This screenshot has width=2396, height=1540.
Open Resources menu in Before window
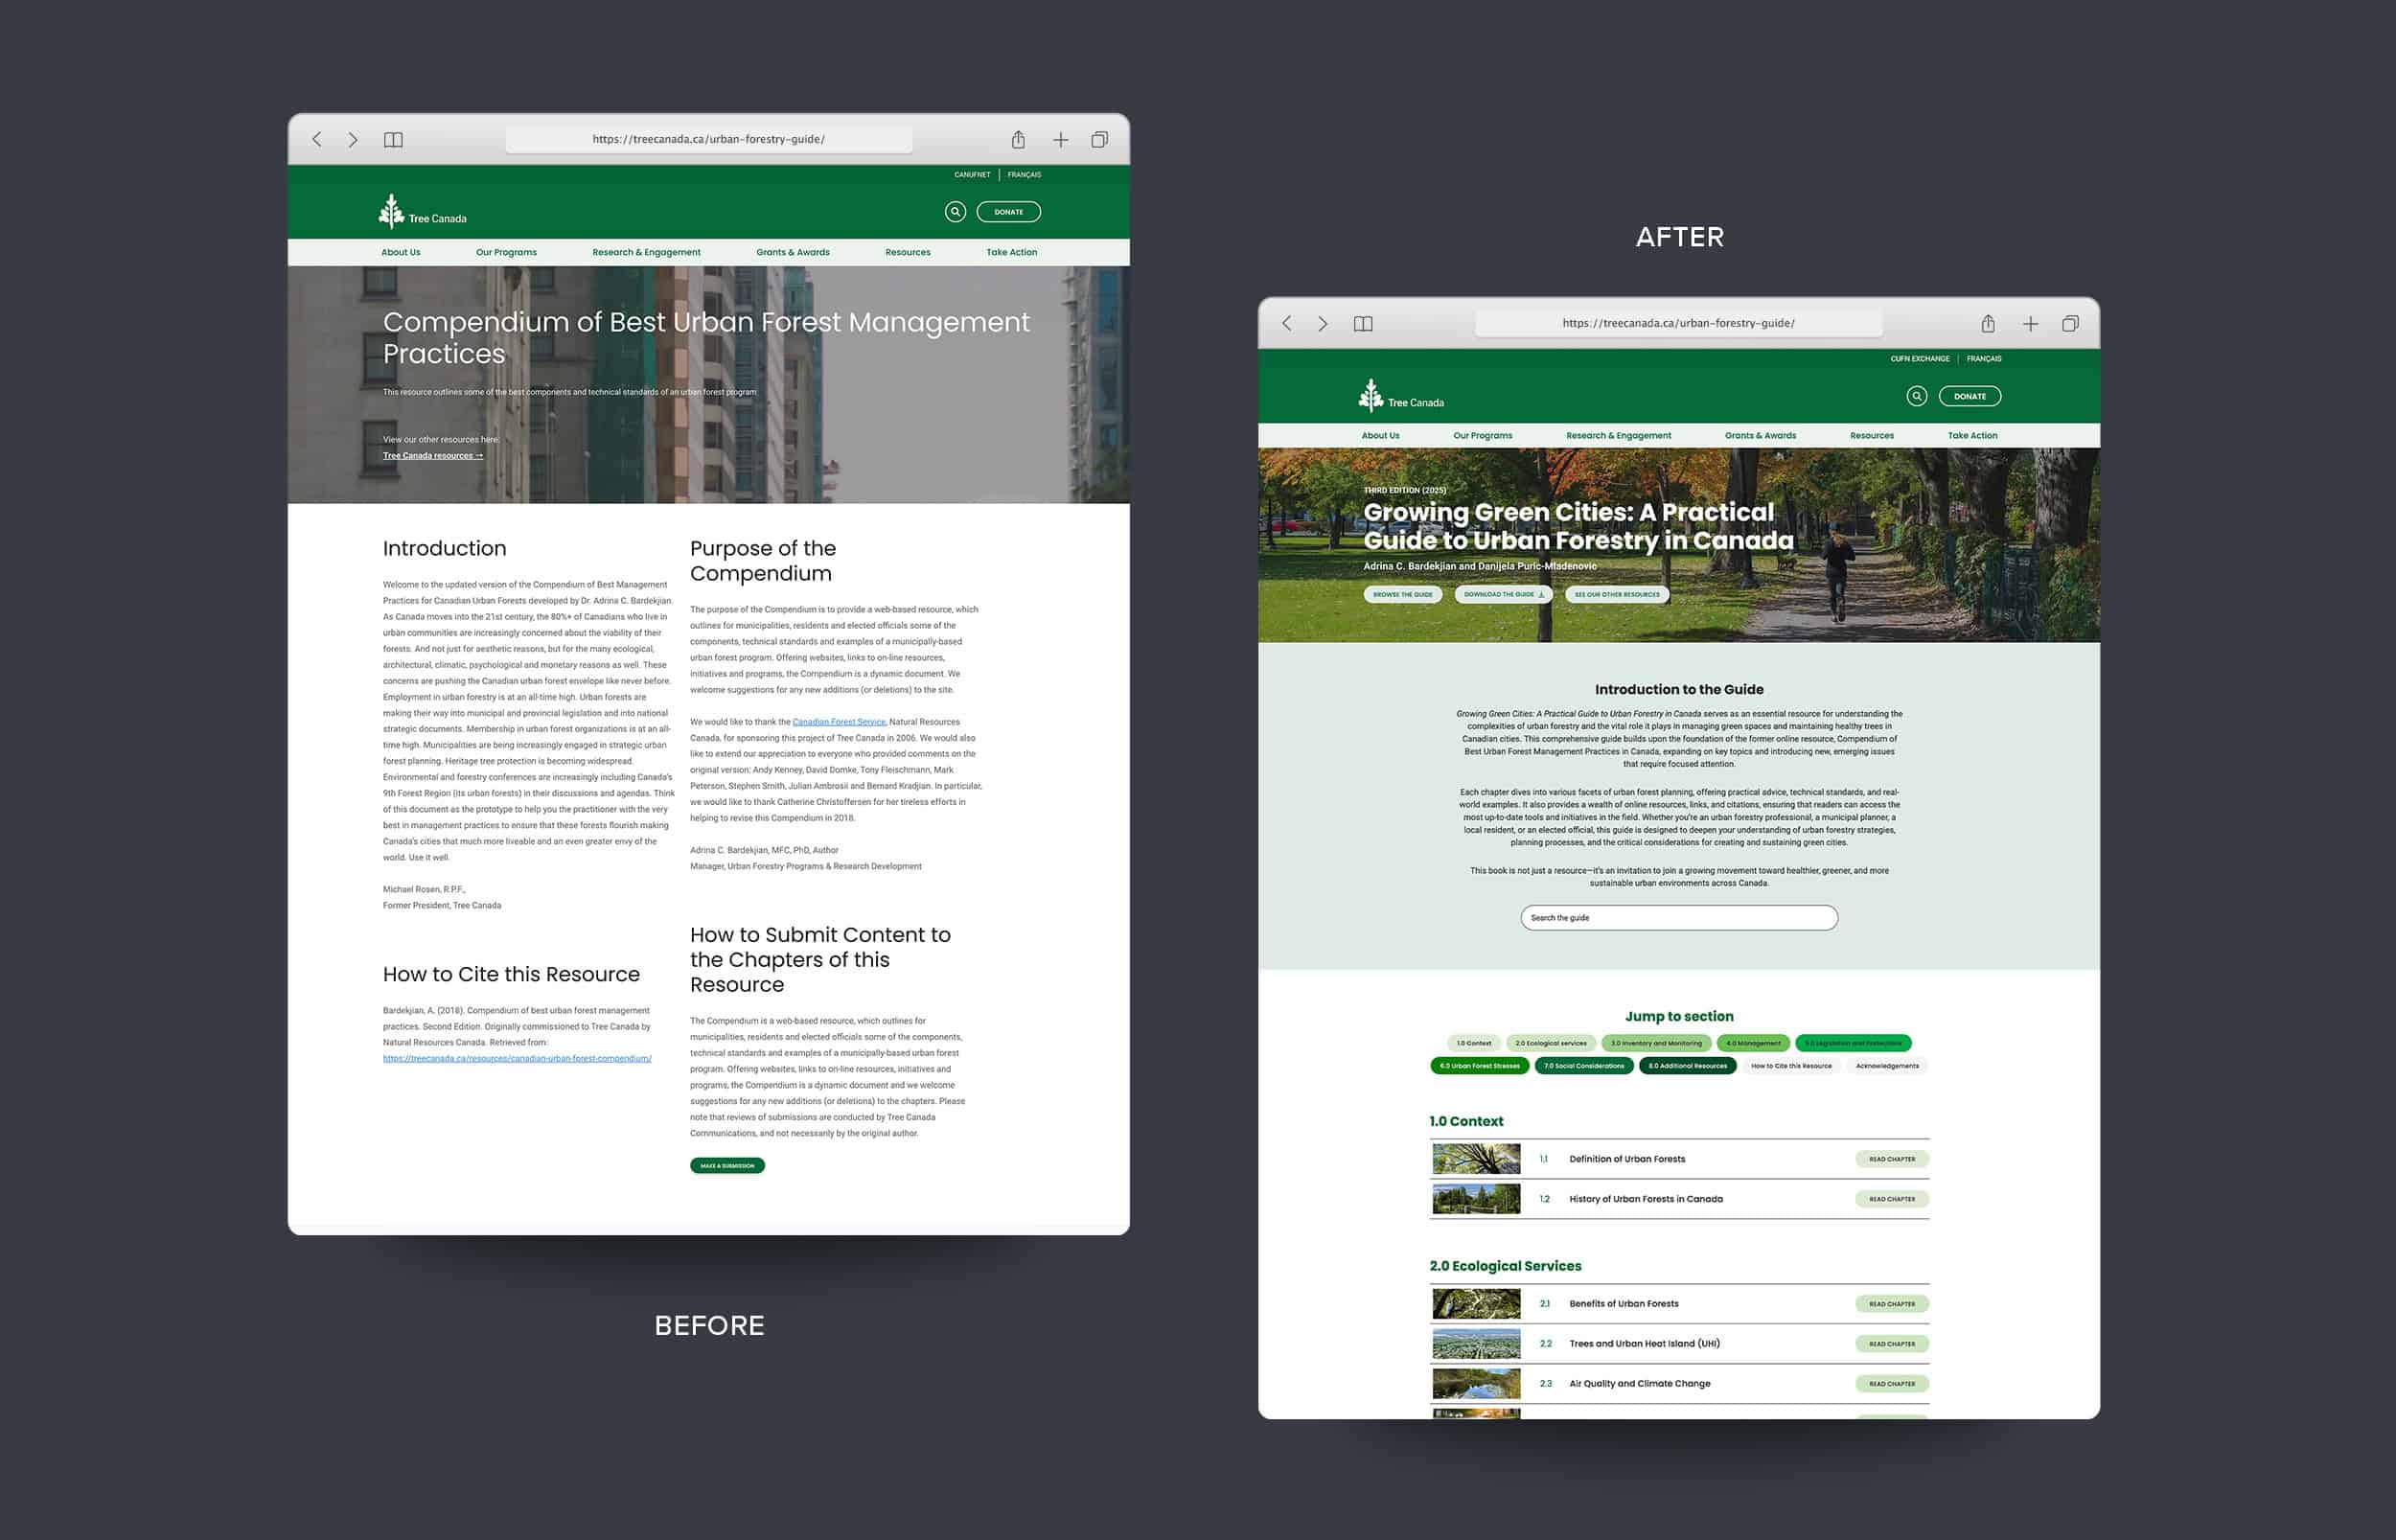click(908, 252)
